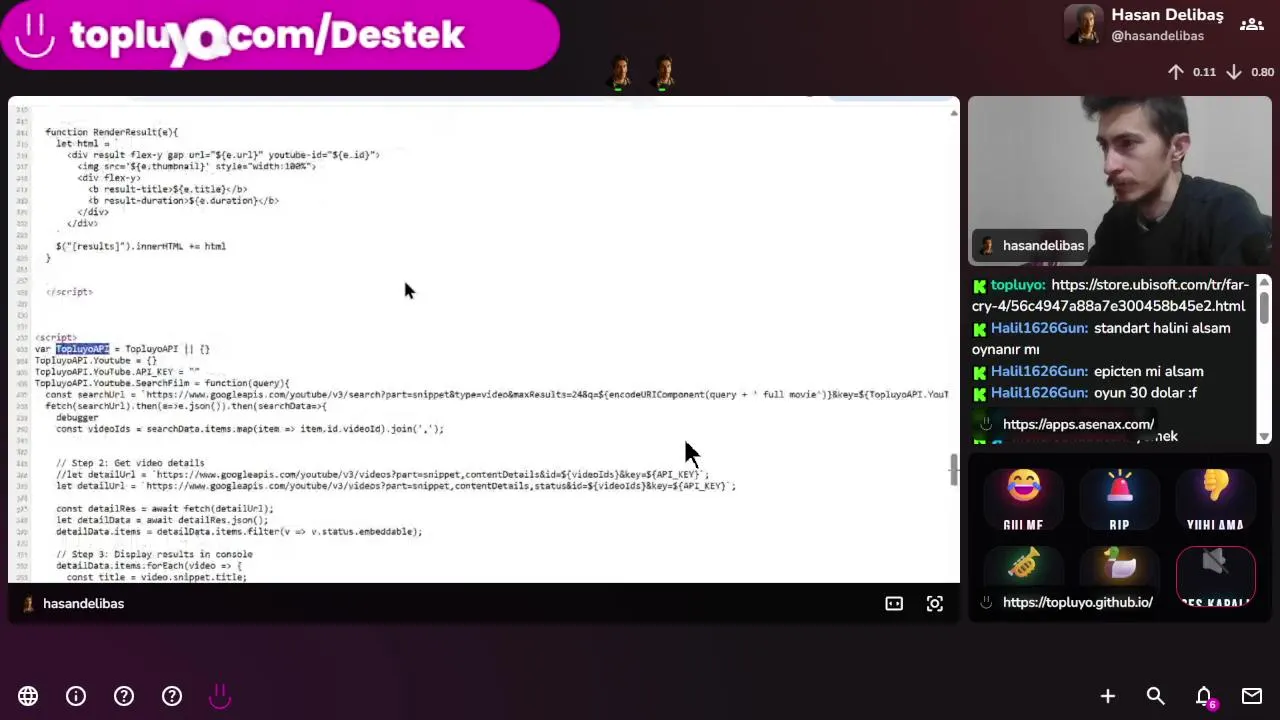Click the hasandelibas name tag on the webcam
Image resolution: width=1280 pixels, height=720 pixels.
[1032, 245]
